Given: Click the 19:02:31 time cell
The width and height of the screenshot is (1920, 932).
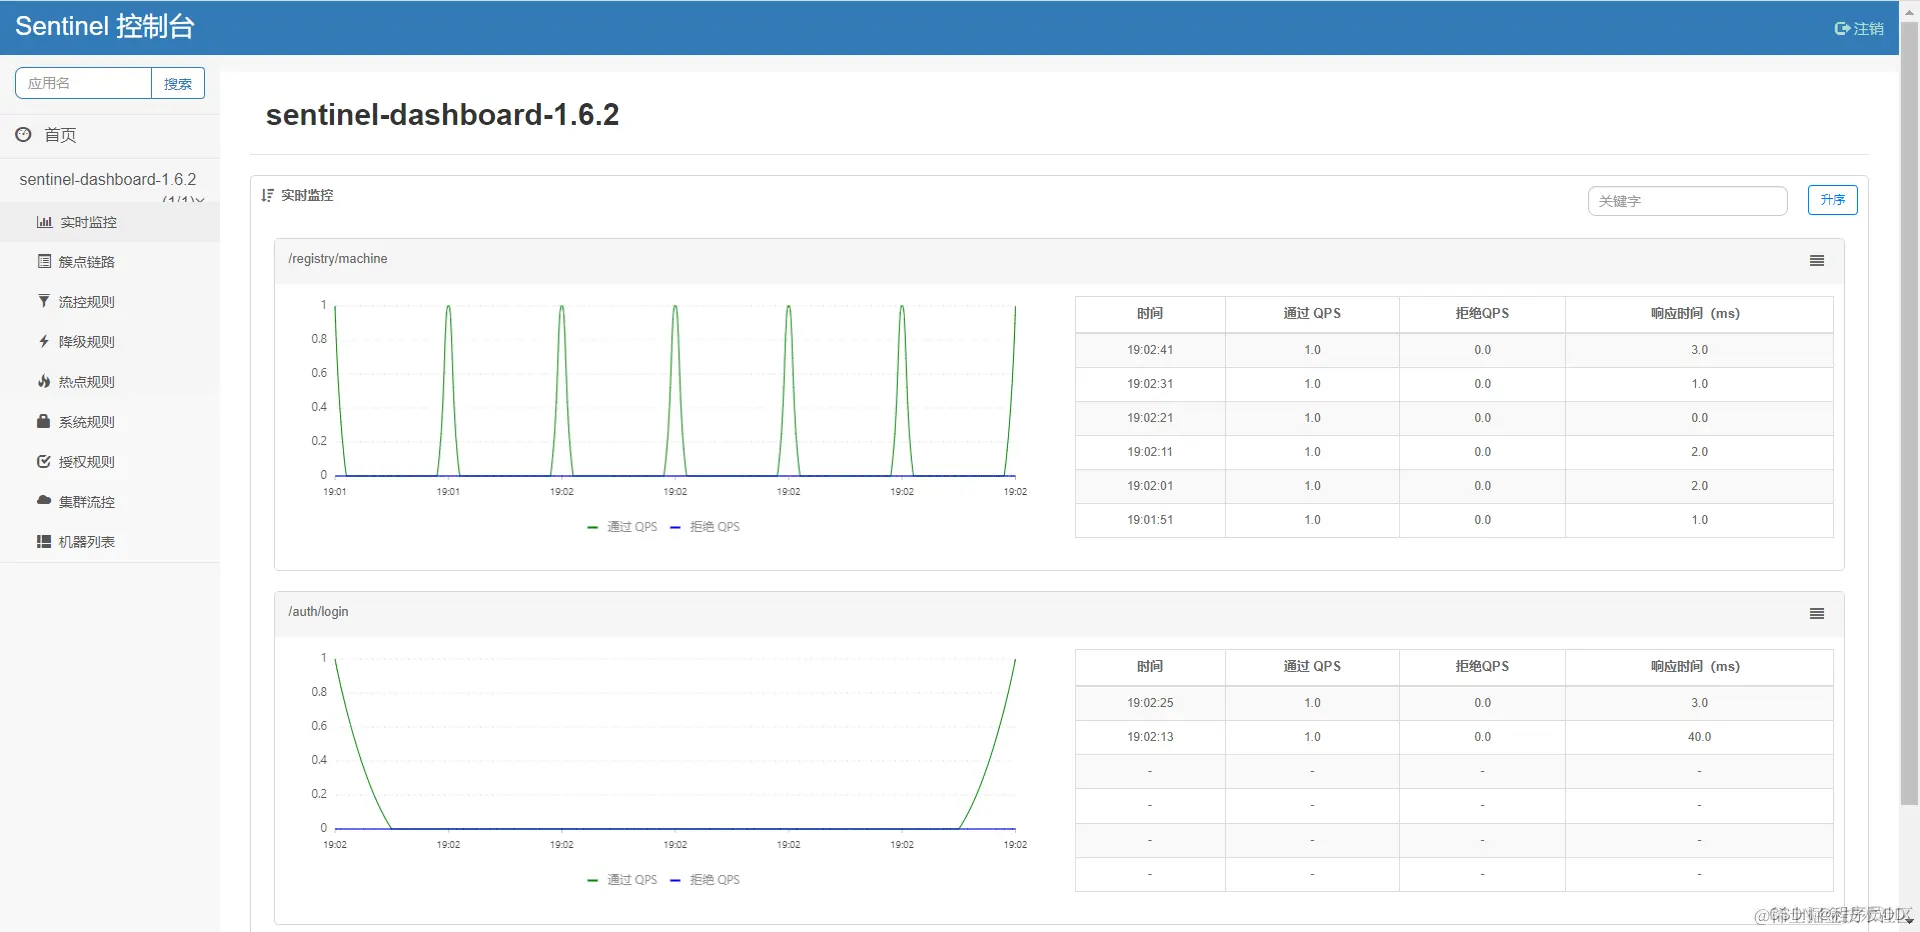Looking at the screenshot, I should tap(1150, 384).
